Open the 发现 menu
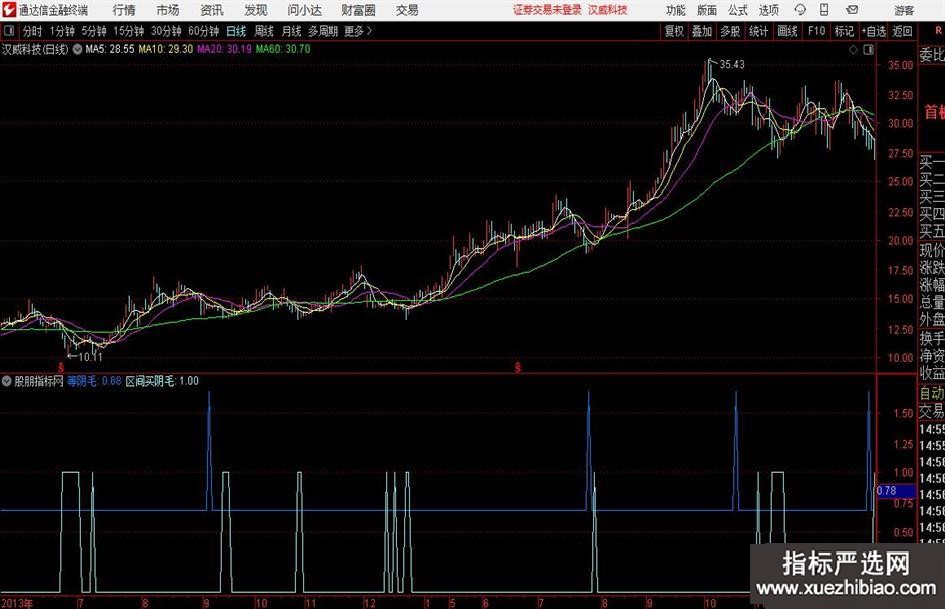The width and height of the screenshot is (945, 609). point(256,10)
